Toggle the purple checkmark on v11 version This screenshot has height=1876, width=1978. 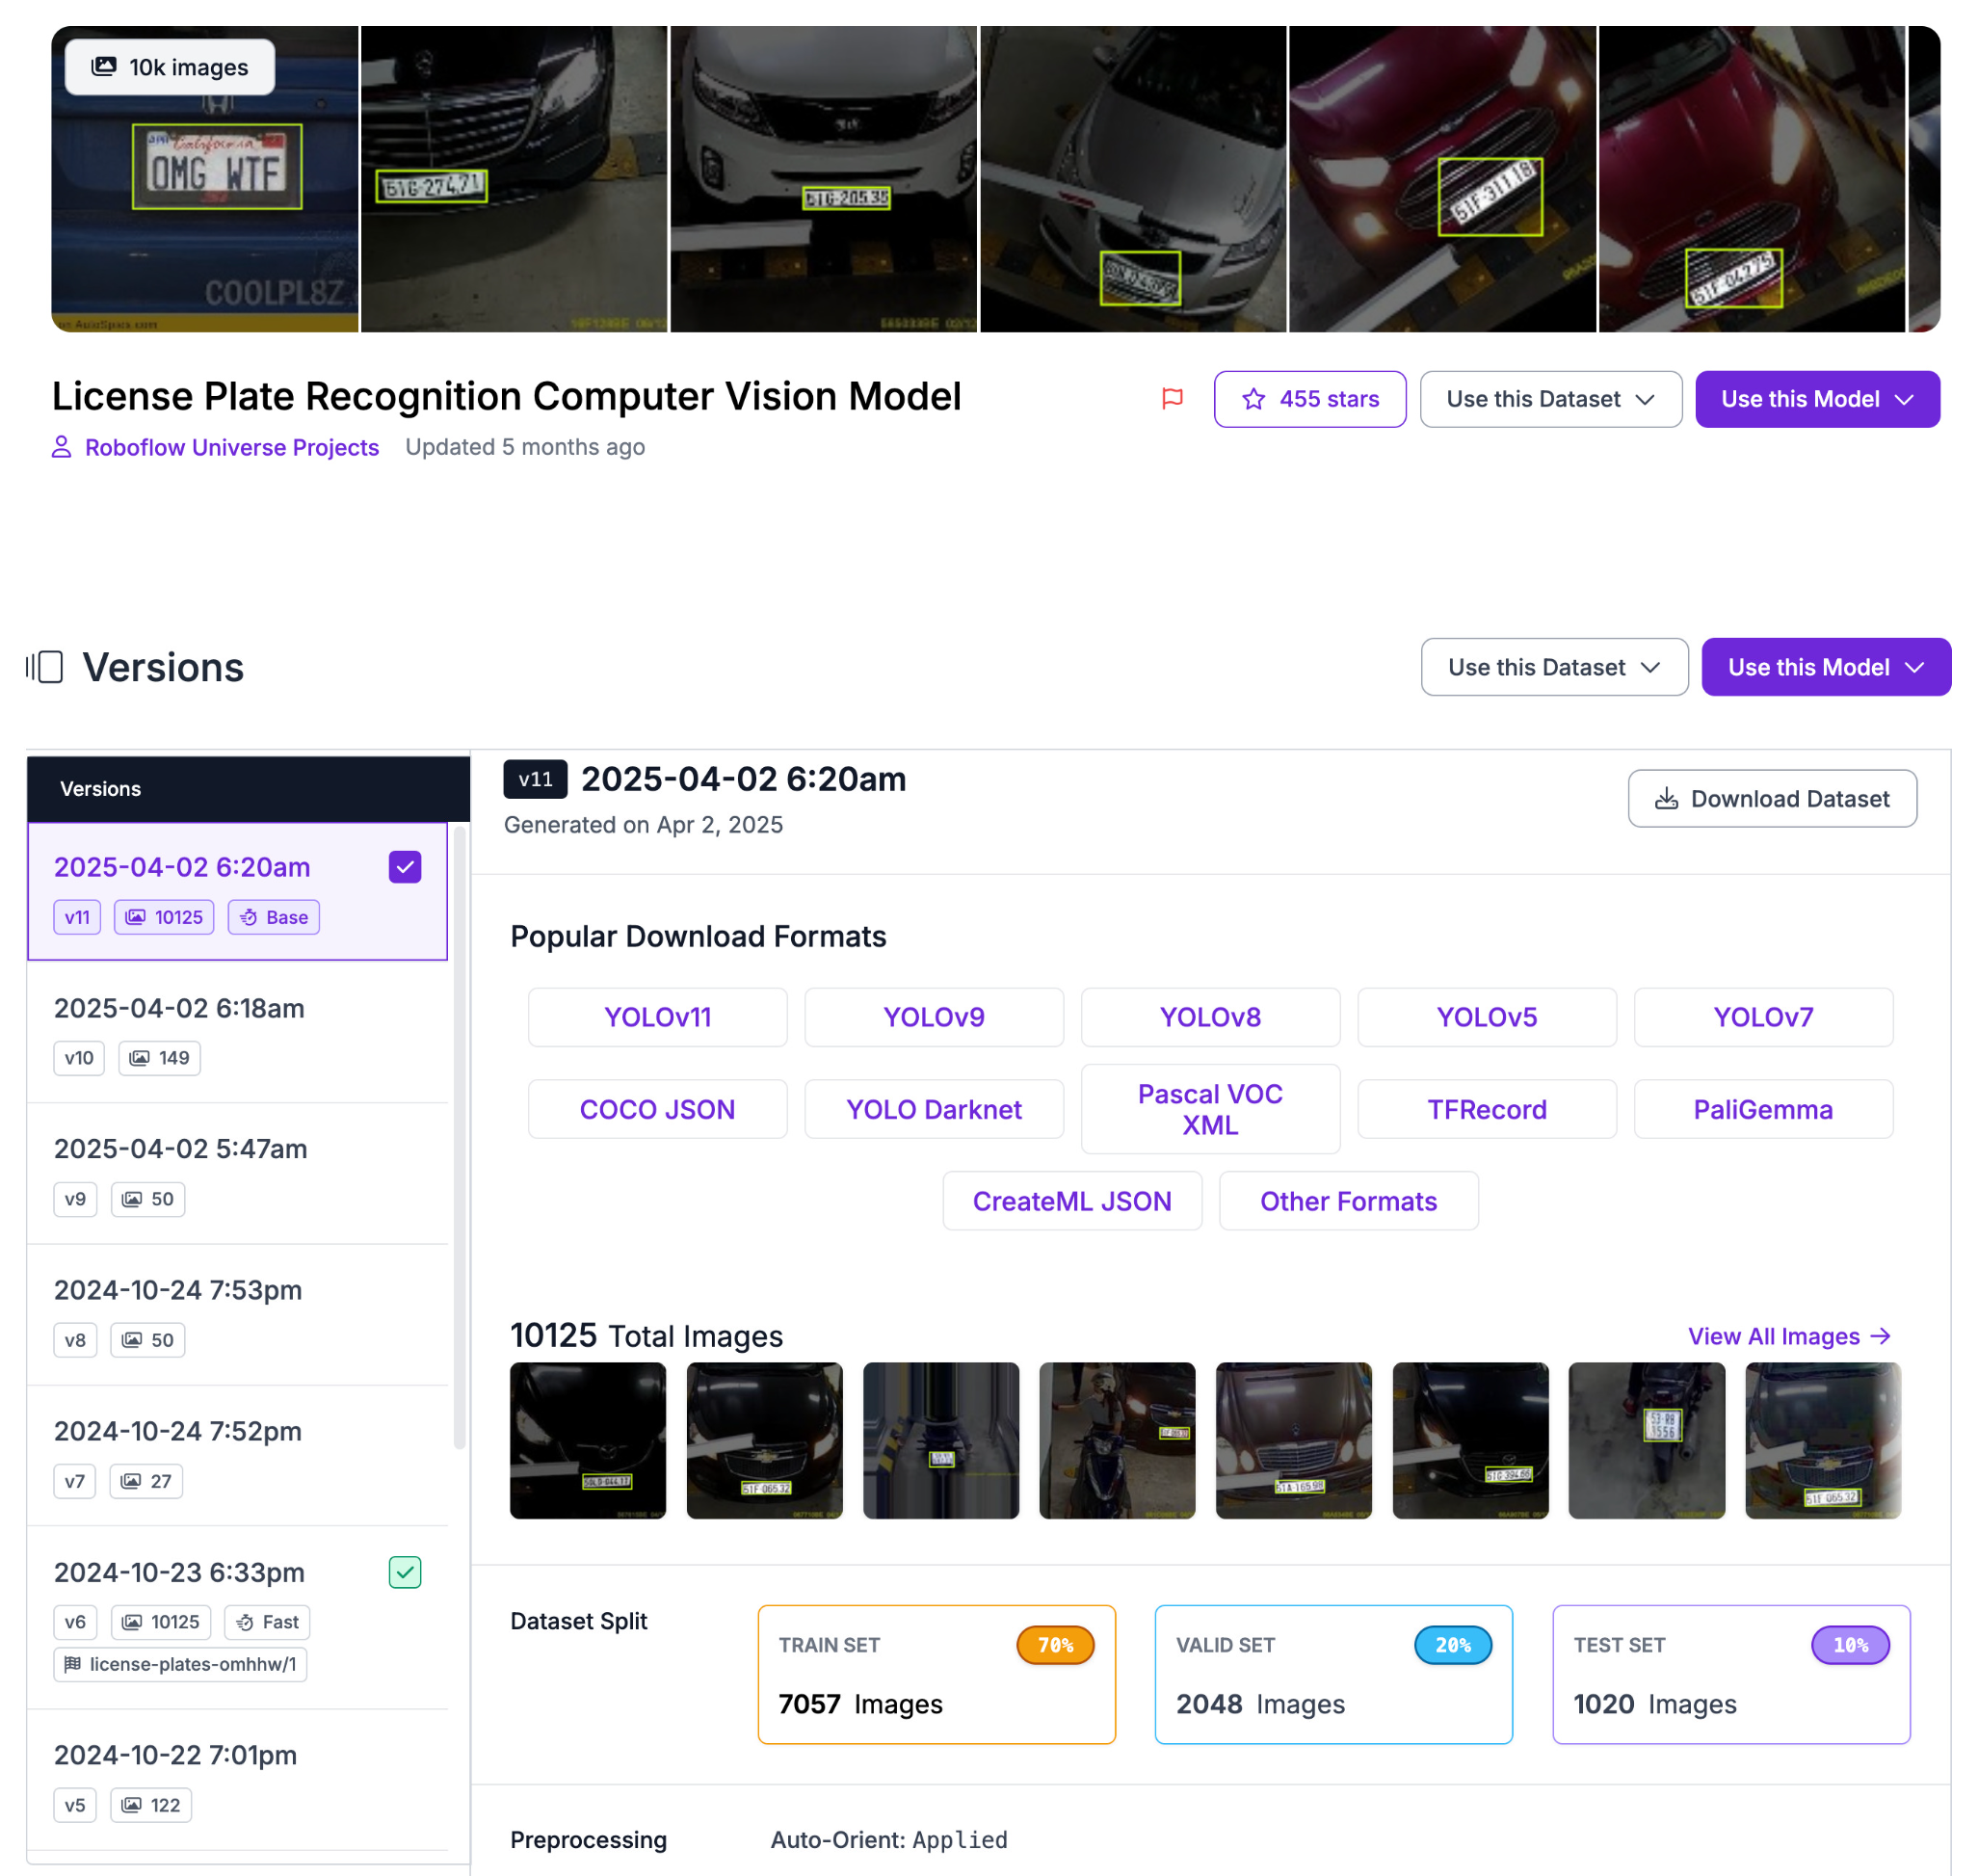click(x=405, y=867)
